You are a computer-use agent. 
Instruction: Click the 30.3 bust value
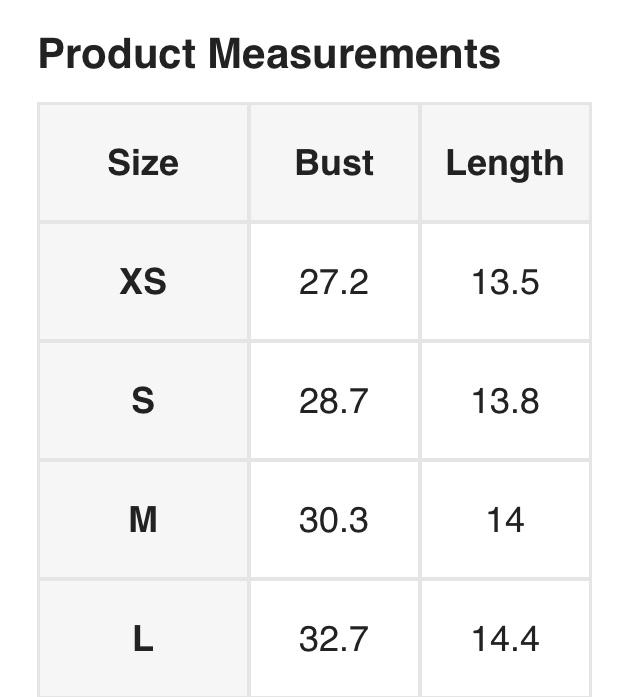pyautogui.click(x=334, y=520)
